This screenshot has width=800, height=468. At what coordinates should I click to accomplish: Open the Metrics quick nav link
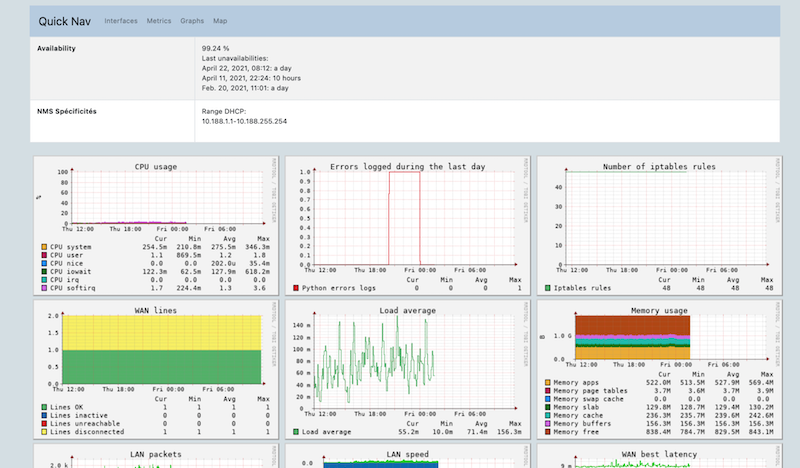click(x=159, y=21)
